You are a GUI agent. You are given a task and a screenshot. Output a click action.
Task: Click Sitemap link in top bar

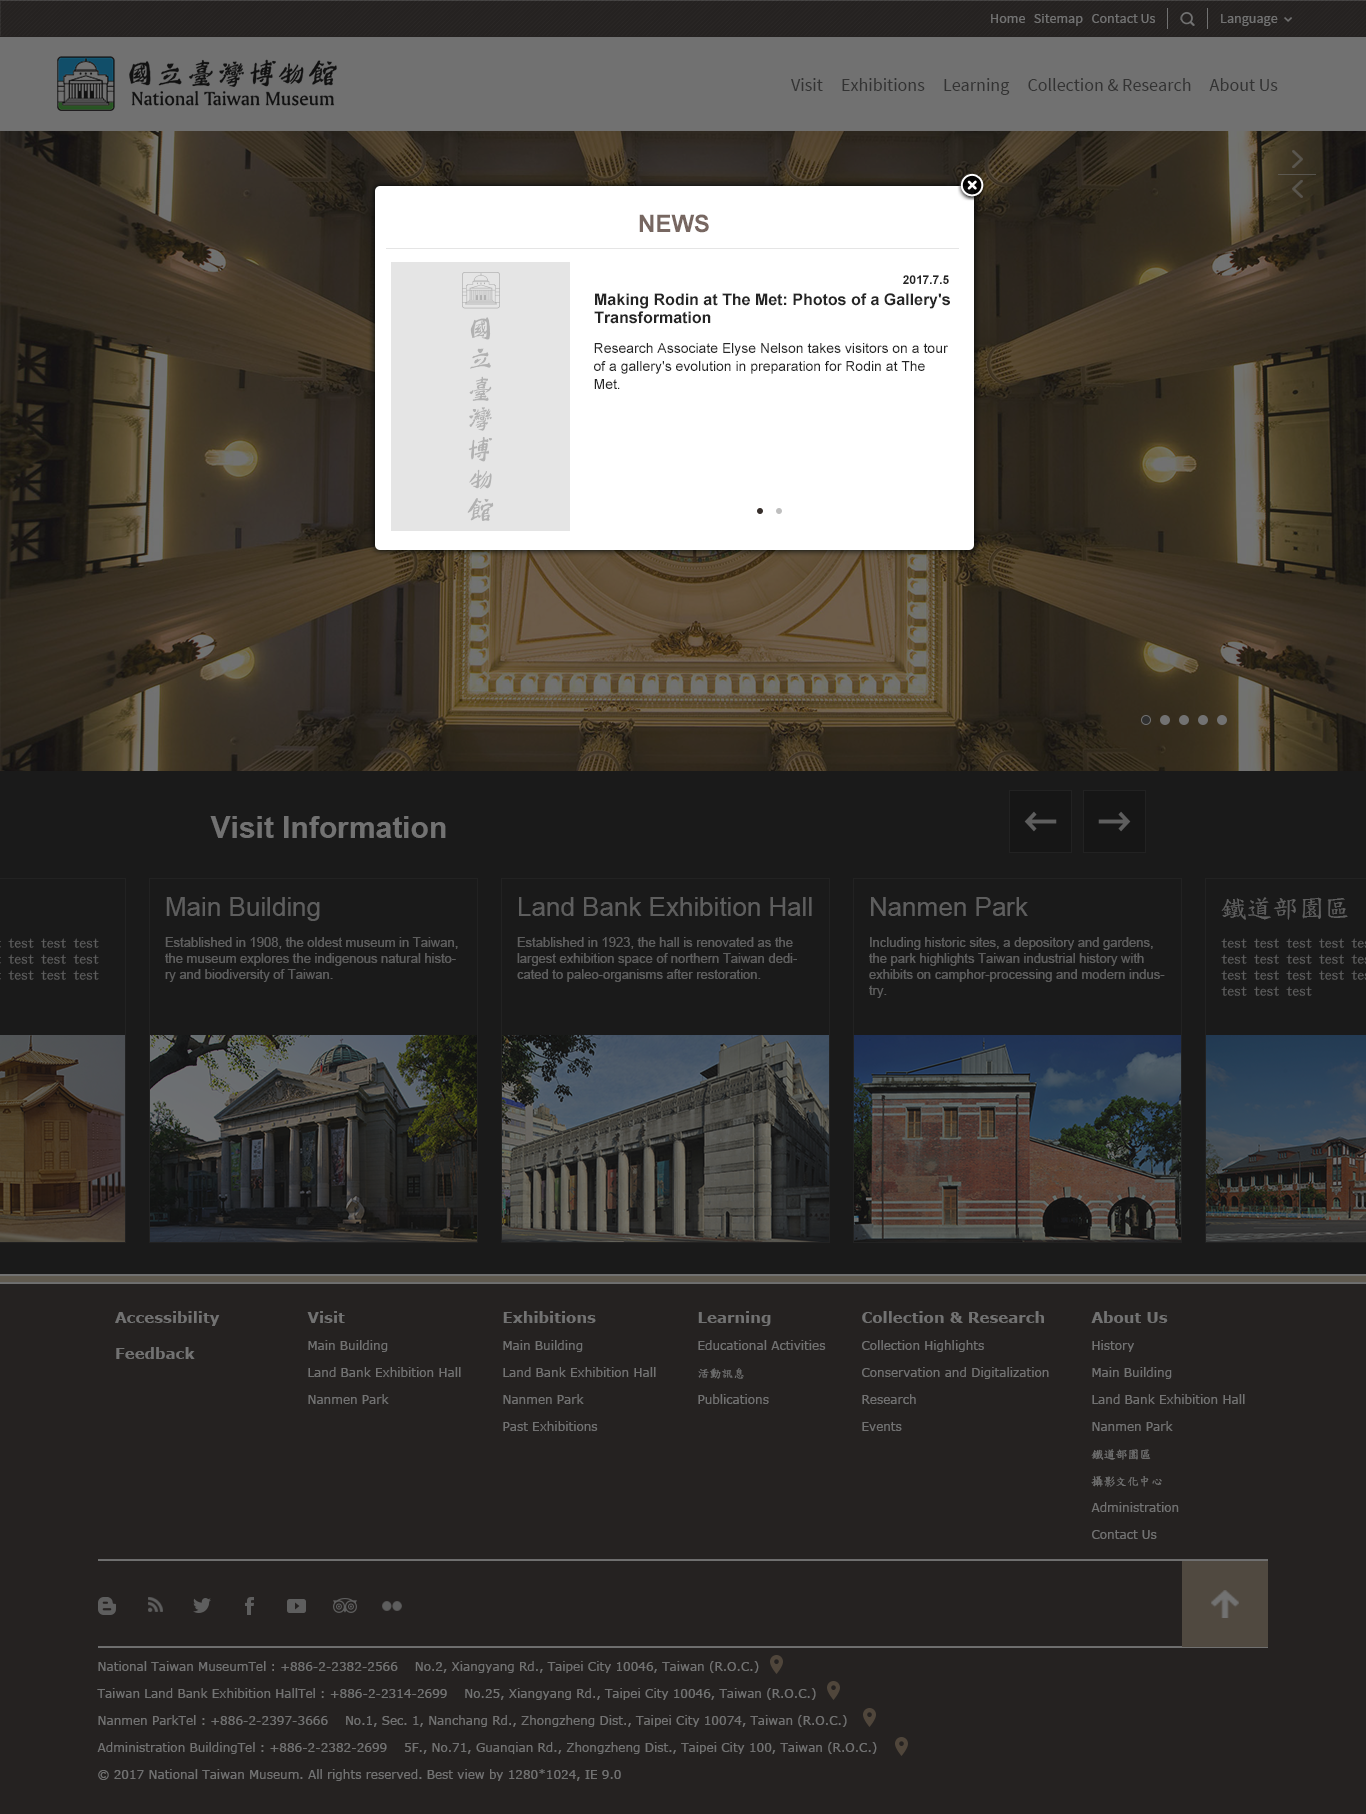pyautogui.click(x=1058, y=19)
